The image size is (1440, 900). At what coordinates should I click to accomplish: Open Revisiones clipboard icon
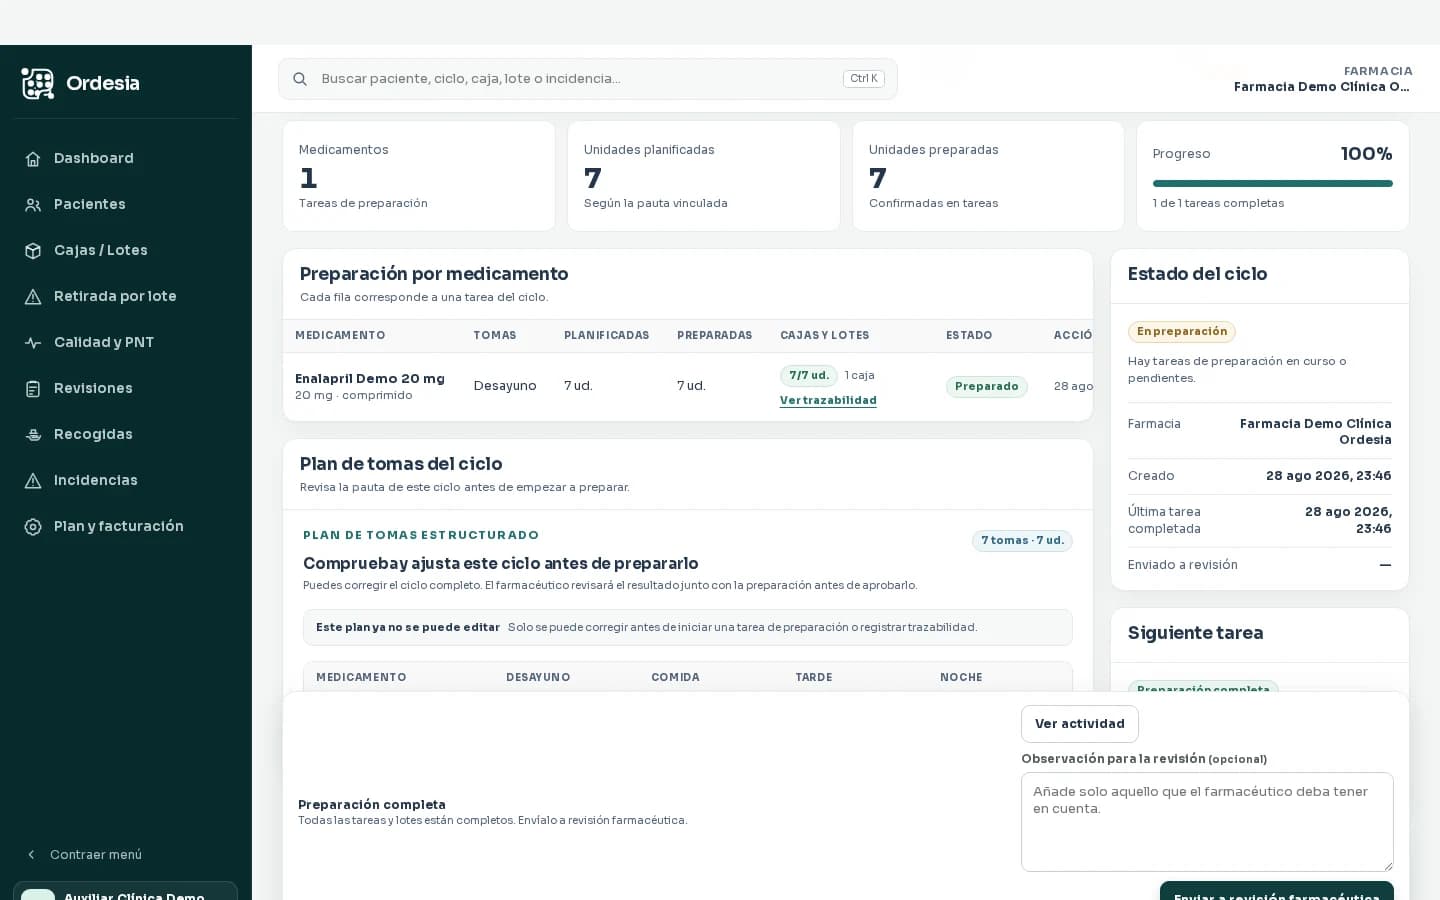click(x=33, y=389)
